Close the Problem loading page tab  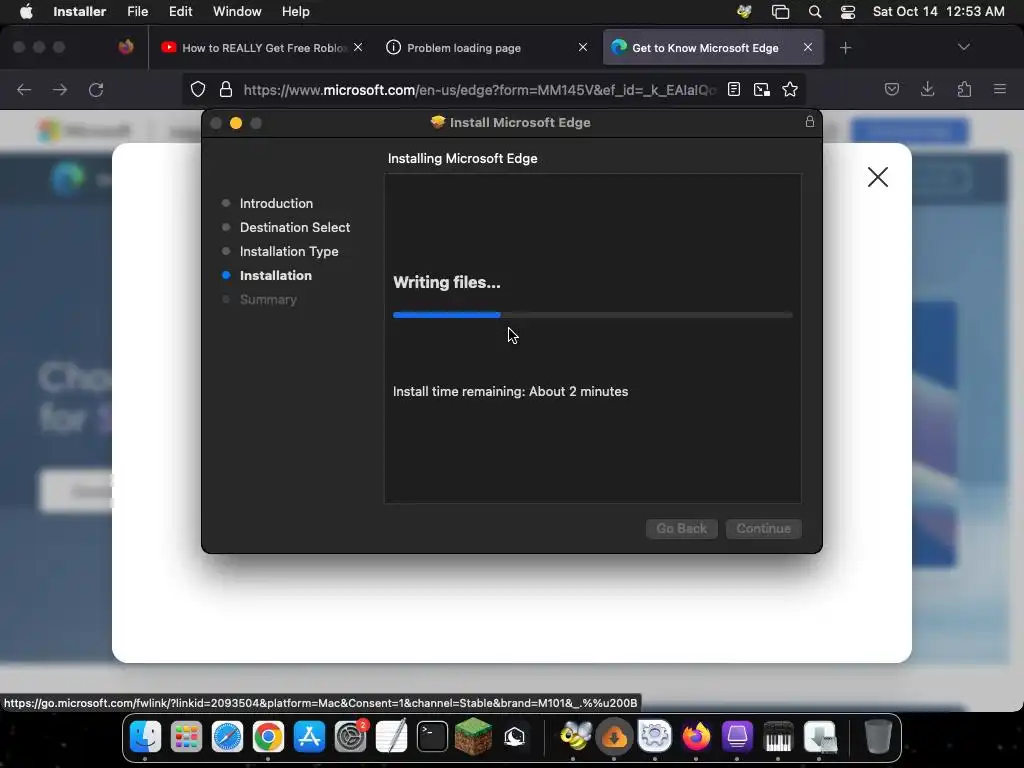coord(583,47)
